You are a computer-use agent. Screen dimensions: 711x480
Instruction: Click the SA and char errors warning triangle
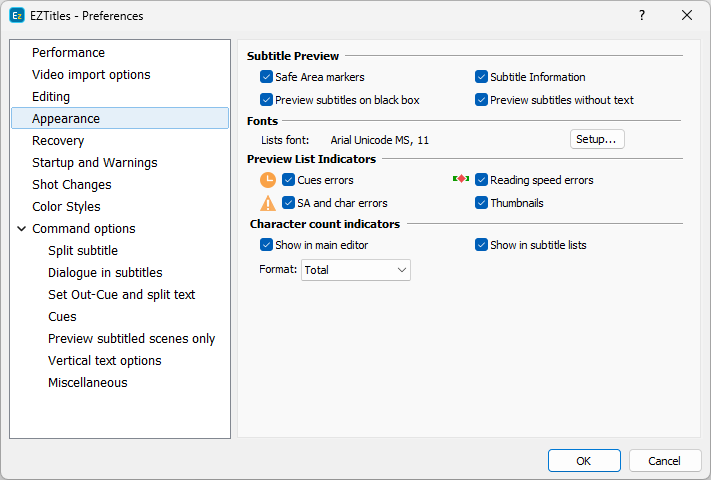point(267,203)
